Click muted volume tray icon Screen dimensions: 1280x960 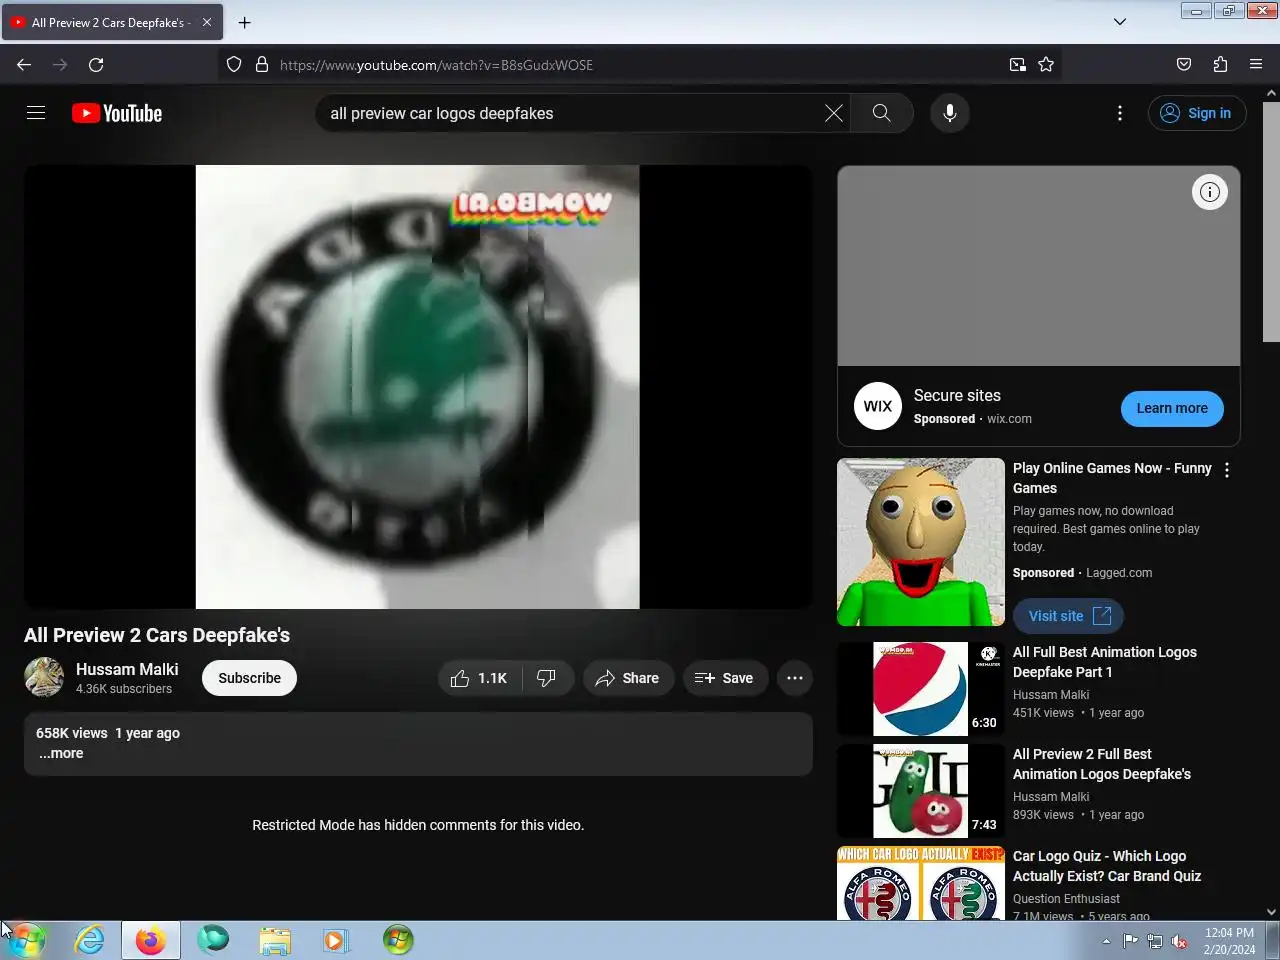pyautogui.click(x=1180, y=941)
